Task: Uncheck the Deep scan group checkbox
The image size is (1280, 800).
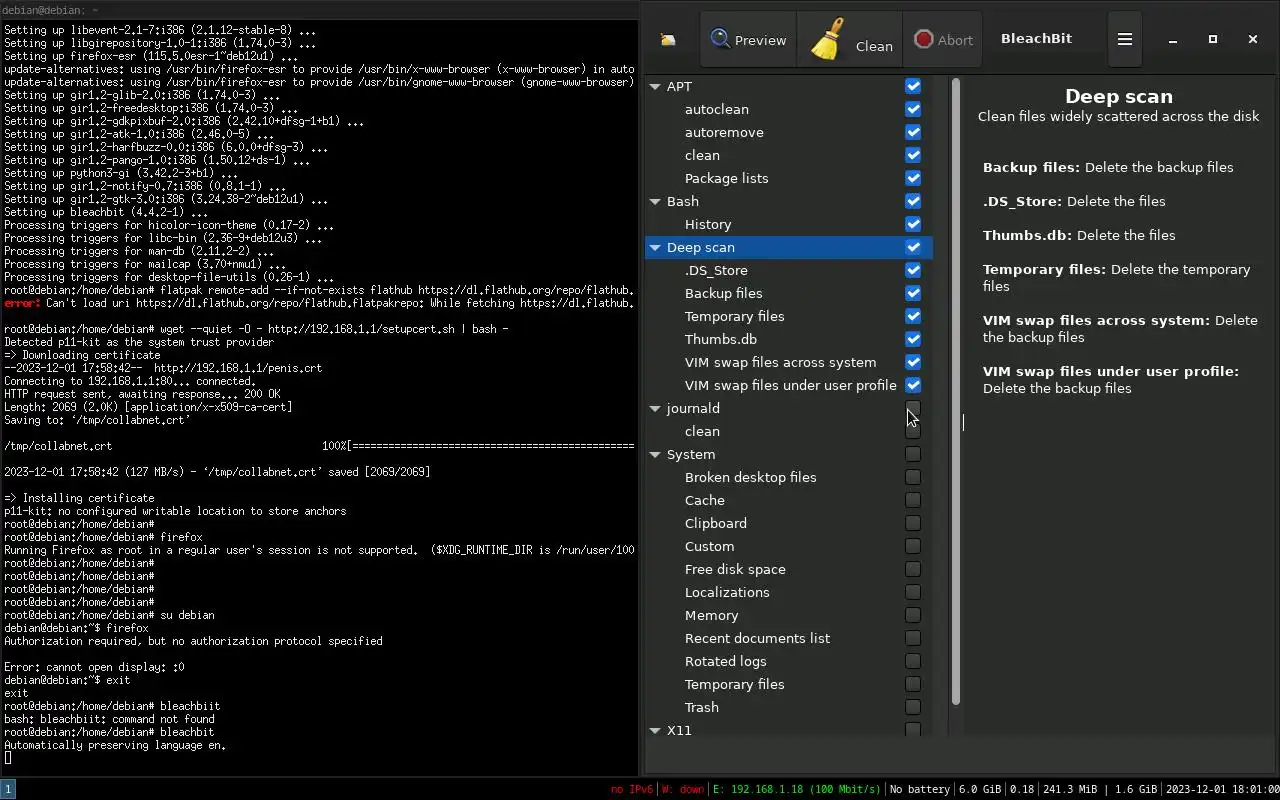Action: point(913,247)
